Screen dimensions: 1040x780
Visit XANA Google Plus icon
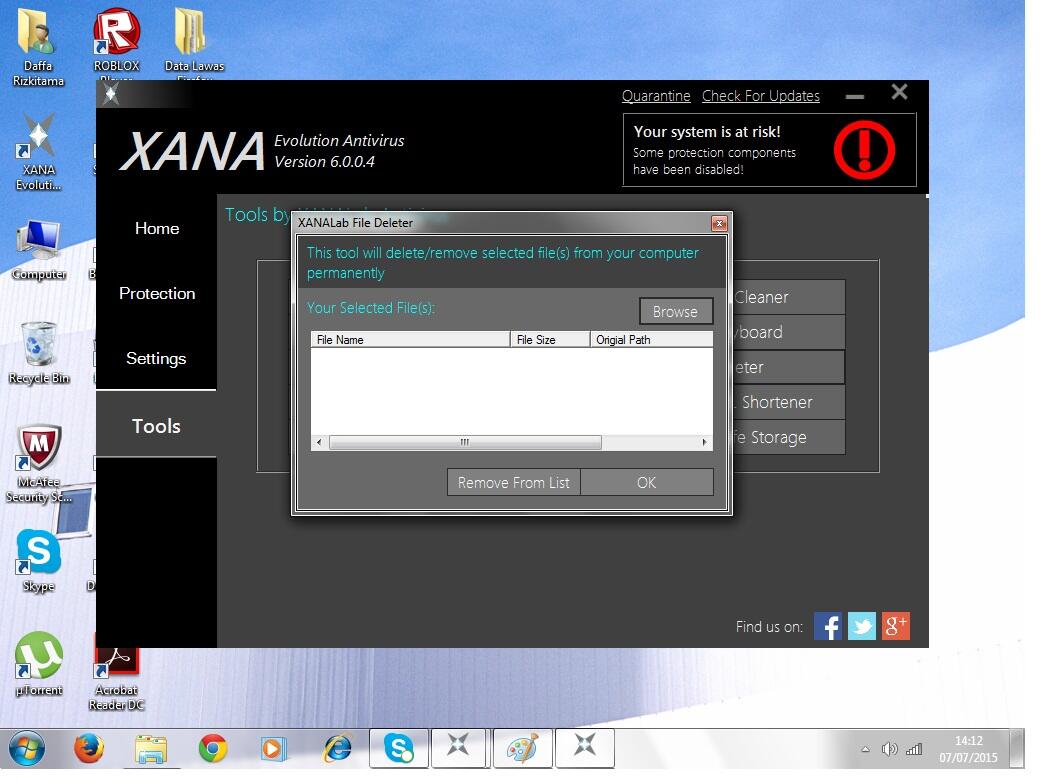895,626
